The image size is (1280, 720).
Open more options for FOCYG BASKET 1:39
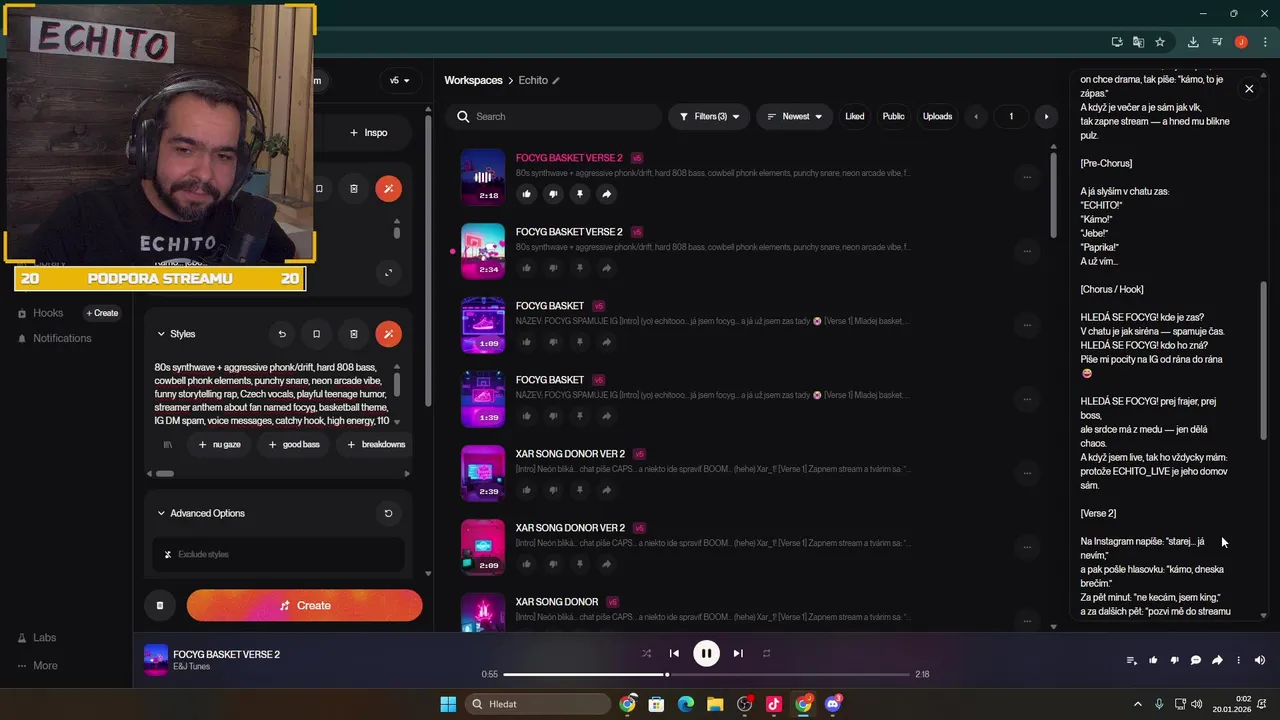point(1026,399)
